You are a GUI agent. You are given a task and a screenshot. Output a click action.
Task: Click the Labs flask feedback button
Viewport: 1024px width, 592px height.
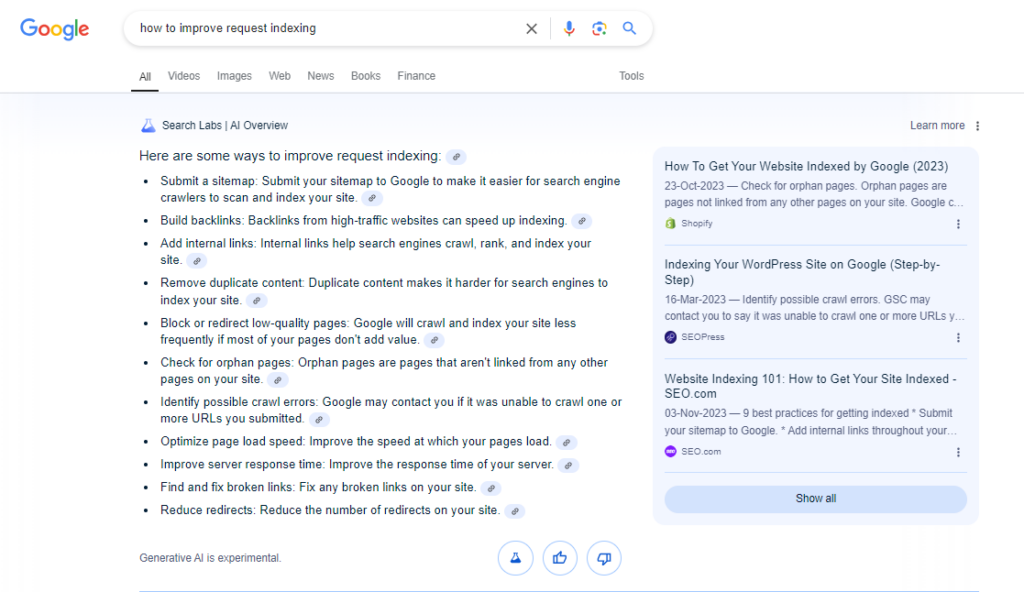516,558
